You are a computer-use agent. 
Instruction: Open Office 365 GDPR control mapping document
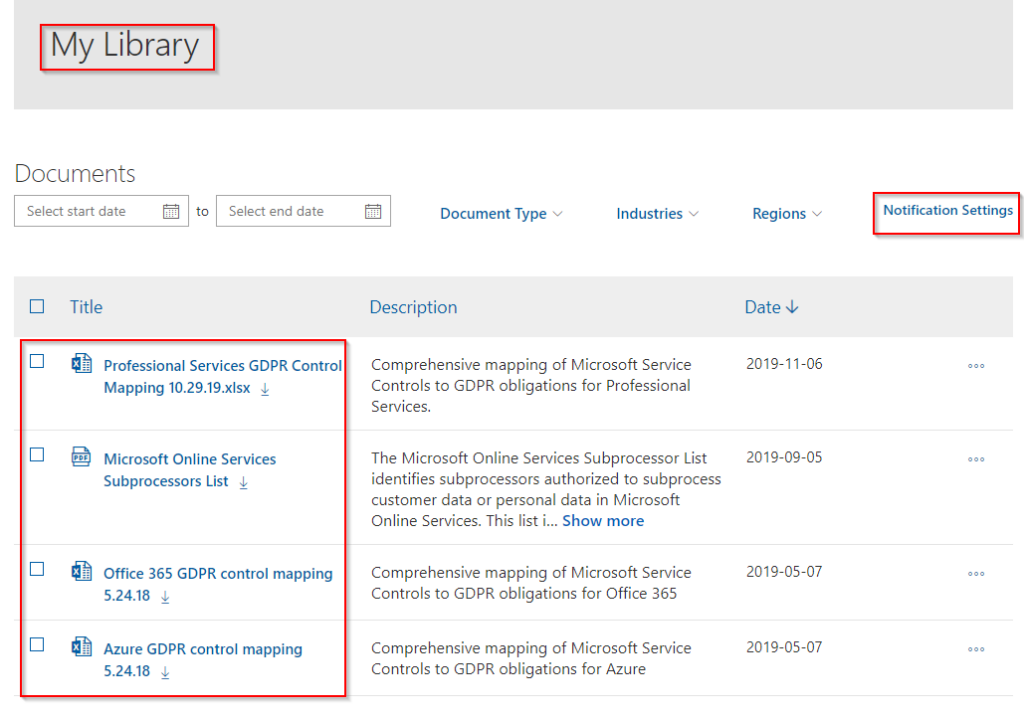(x=217, y=584)
